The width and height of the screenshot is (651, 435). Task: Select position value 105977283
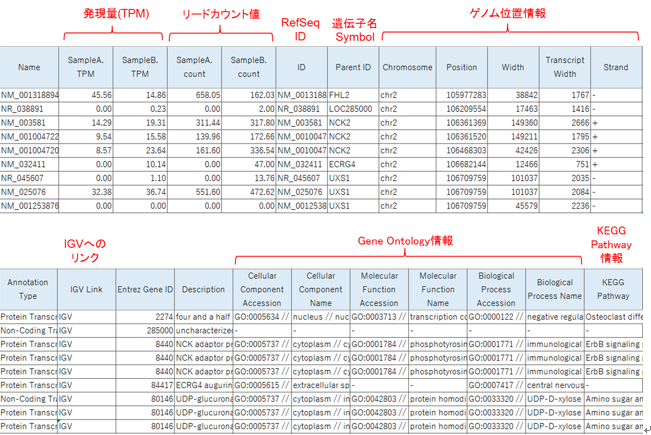point(462,95)
